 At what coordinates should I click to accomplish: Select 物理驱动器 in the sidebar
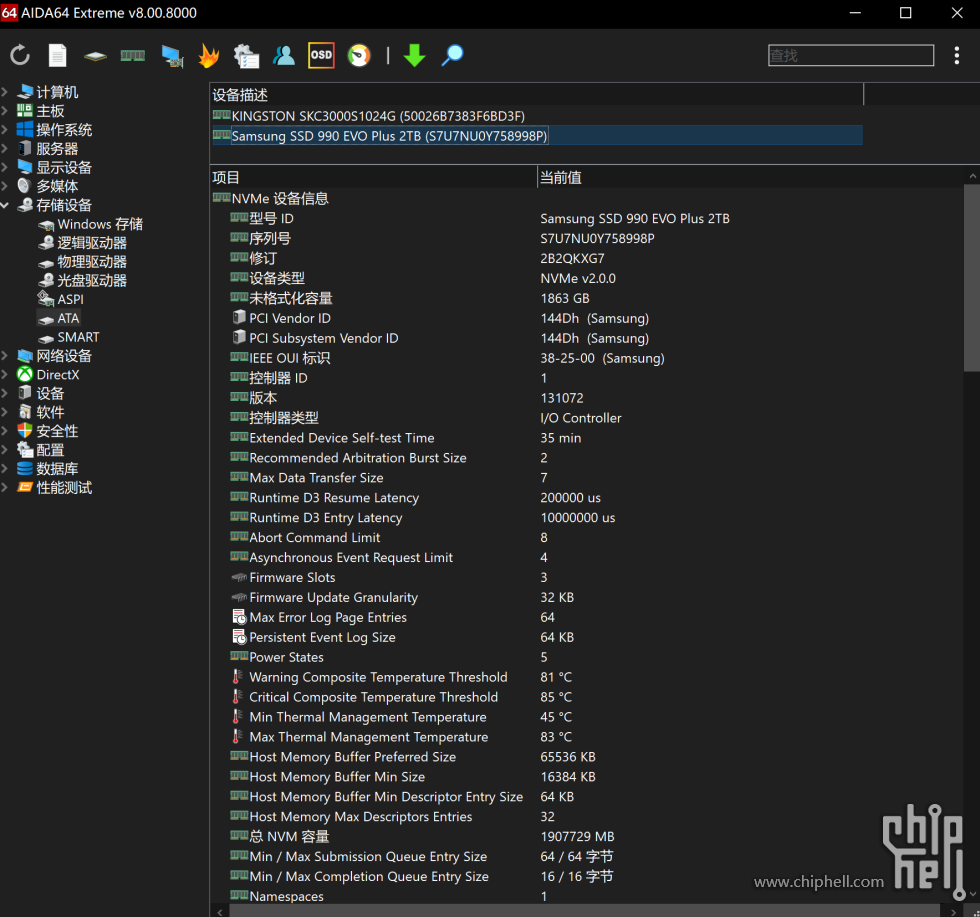coord(91,262)
